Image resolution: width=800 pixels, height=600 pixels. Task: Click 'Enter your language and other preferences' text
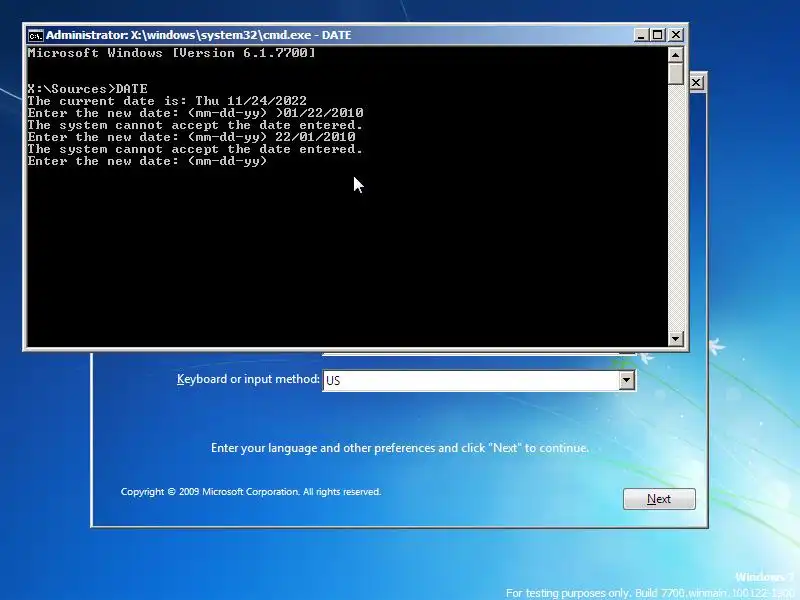pos(399,448)
